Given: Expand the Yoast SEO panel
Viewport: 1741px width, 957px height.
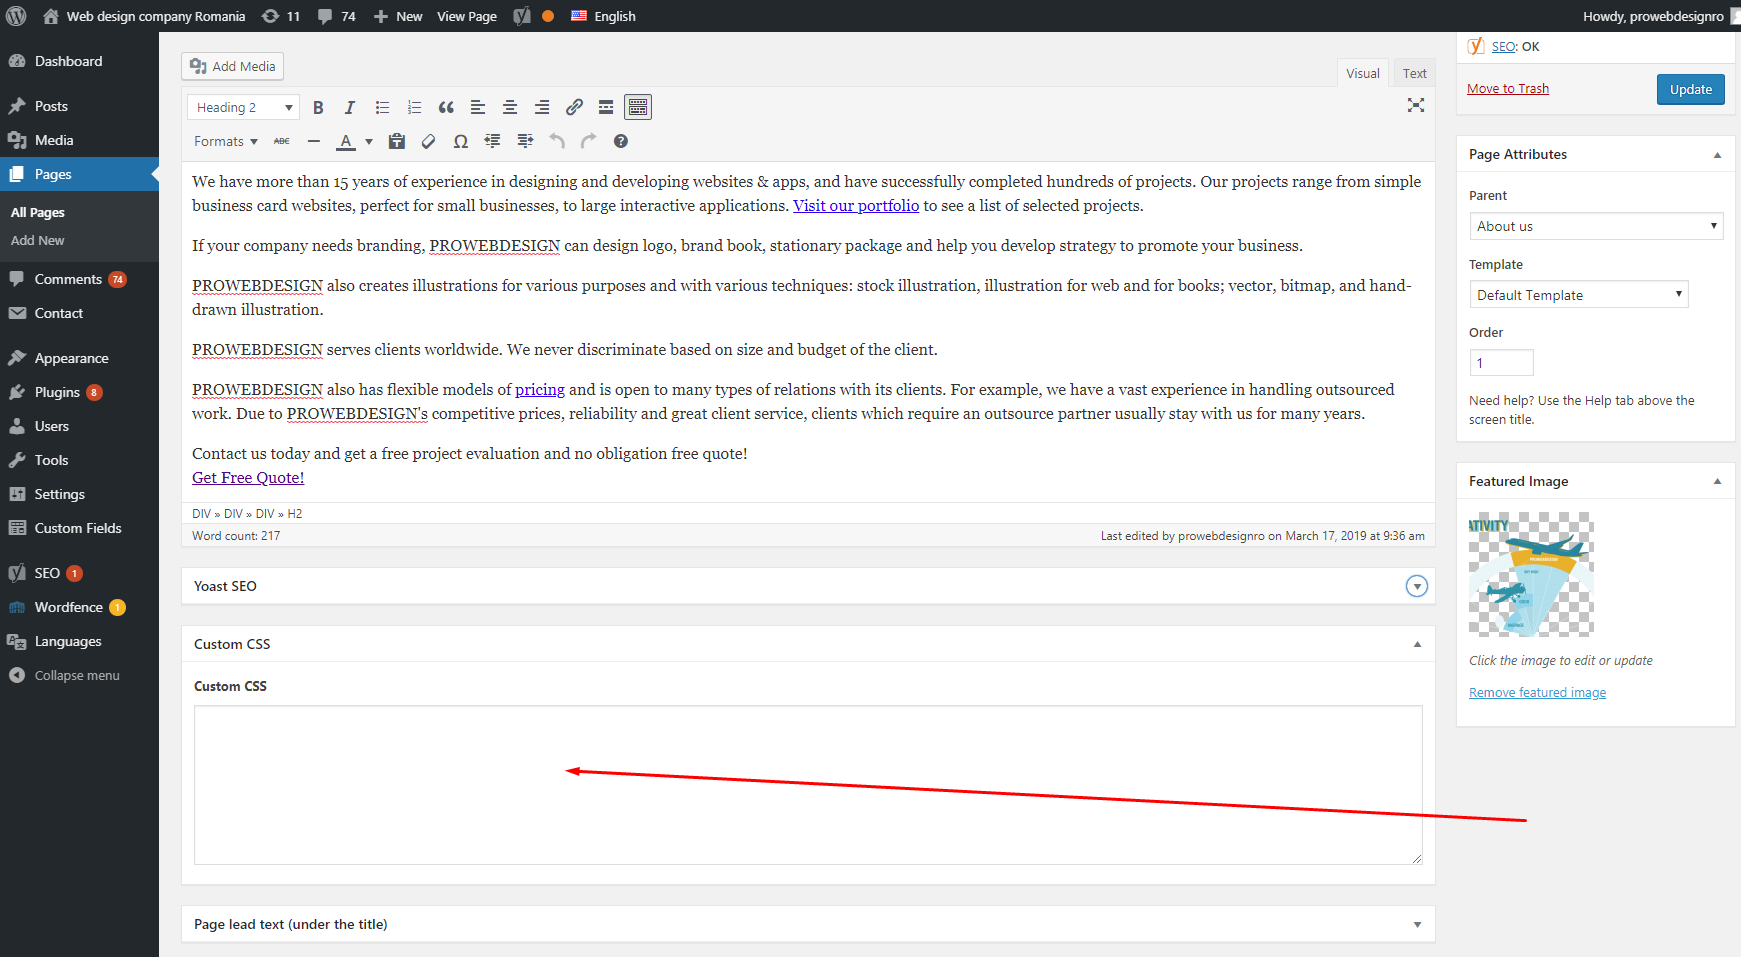Looking at the screenshot, I should [x=1417, y=586].
